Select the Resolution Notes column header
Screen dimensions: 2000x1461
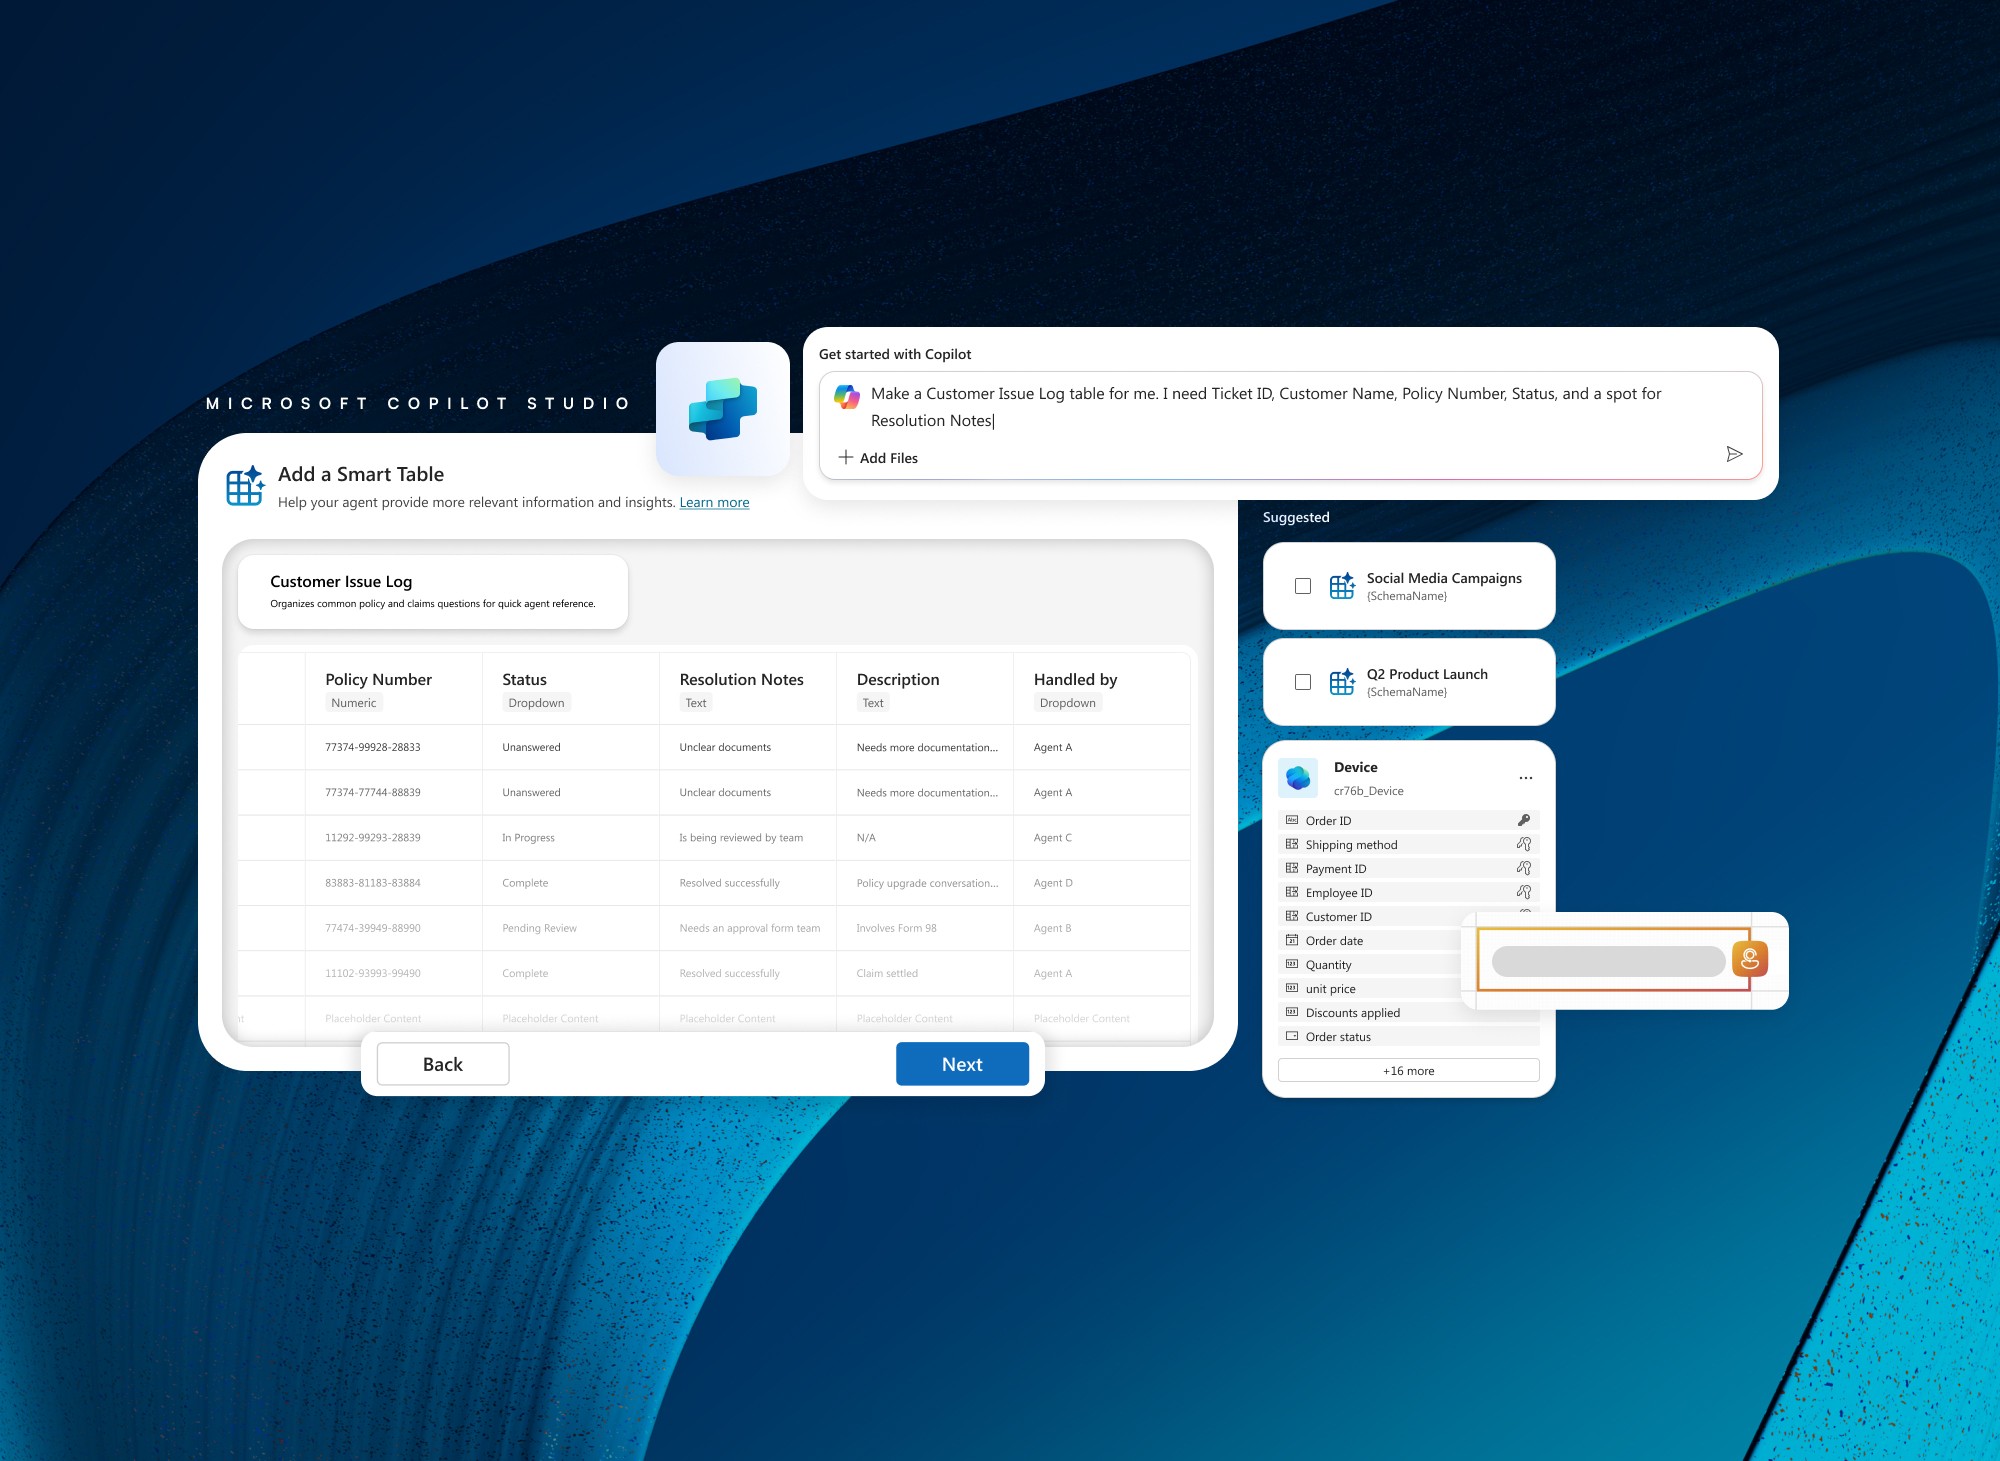pos(741,679)
